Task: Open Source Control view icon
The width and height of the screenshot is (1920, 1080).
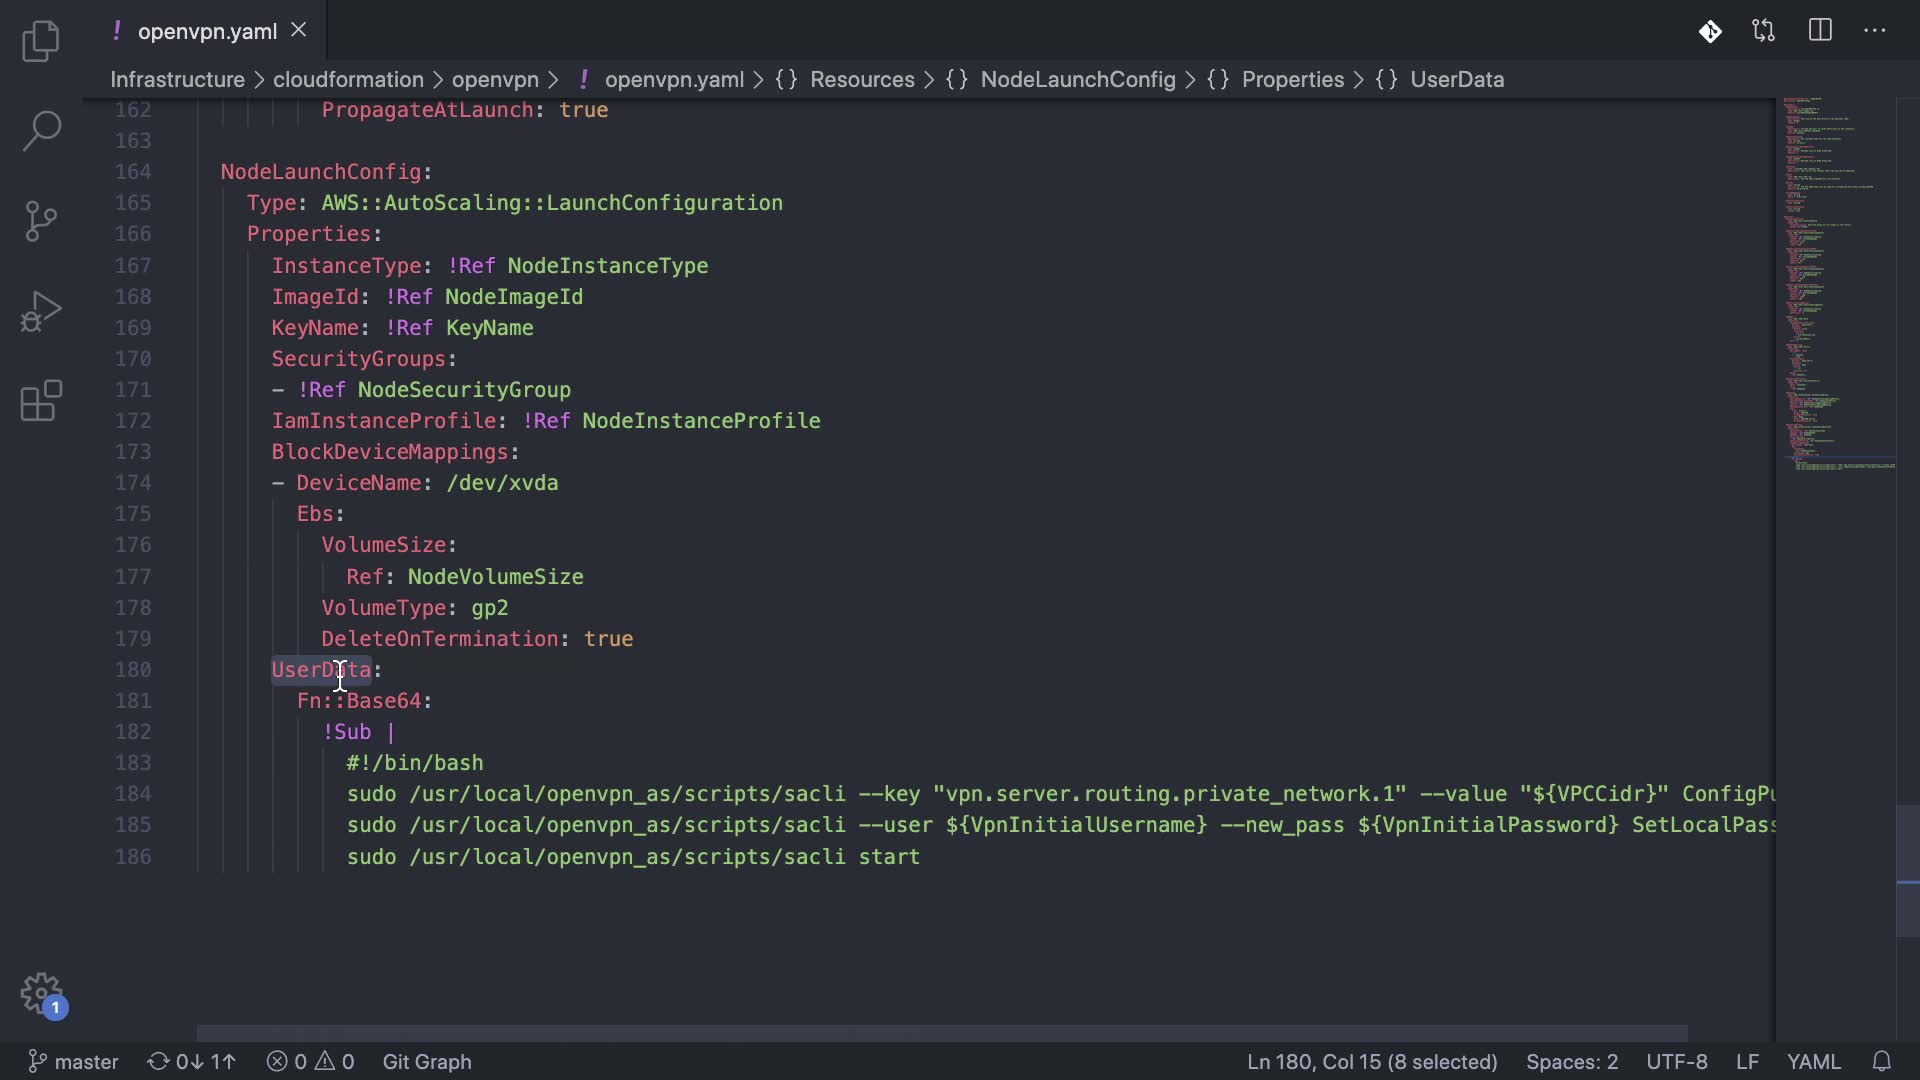Action: coord(41,221)
